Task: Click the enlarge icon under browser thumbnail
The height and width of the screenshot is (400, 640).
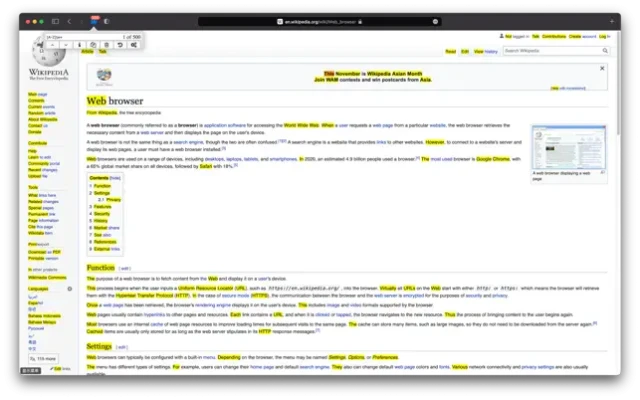Action: (x=602, y=173)
